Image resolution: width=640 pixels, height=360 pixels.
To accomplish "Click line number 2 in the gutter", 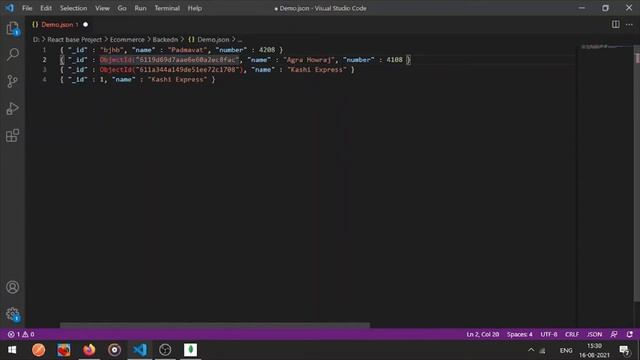I will [44, 60].
